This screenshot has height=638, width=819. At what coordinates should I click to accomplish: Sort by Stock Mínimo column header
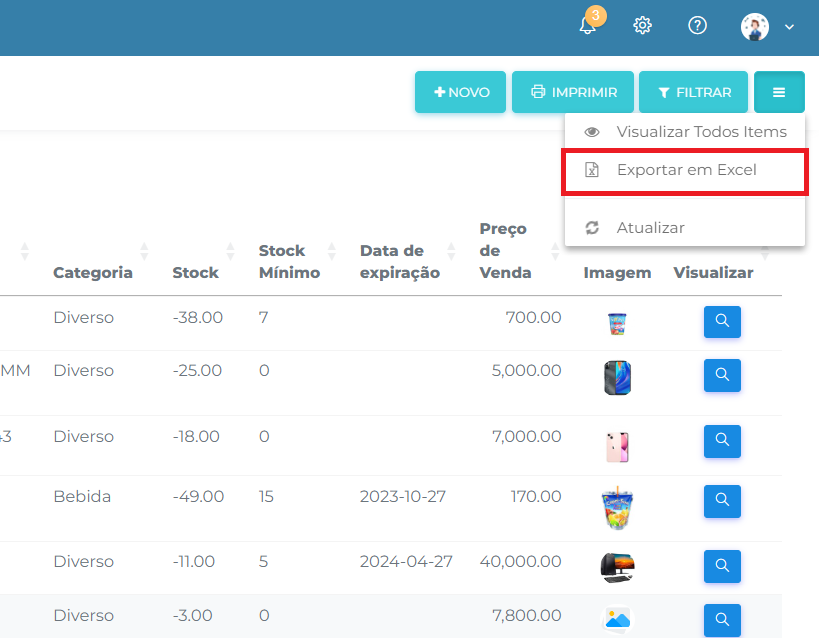click(x=289, y=261)
